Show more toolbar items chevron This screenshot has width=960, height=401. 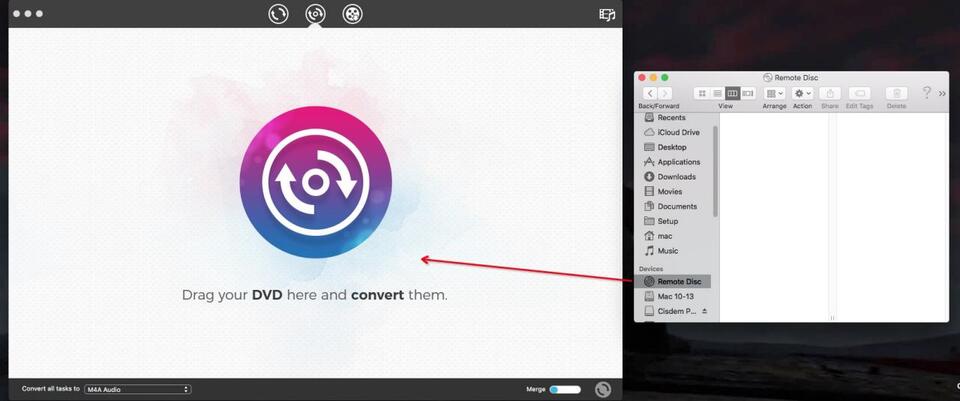point(942,93)
